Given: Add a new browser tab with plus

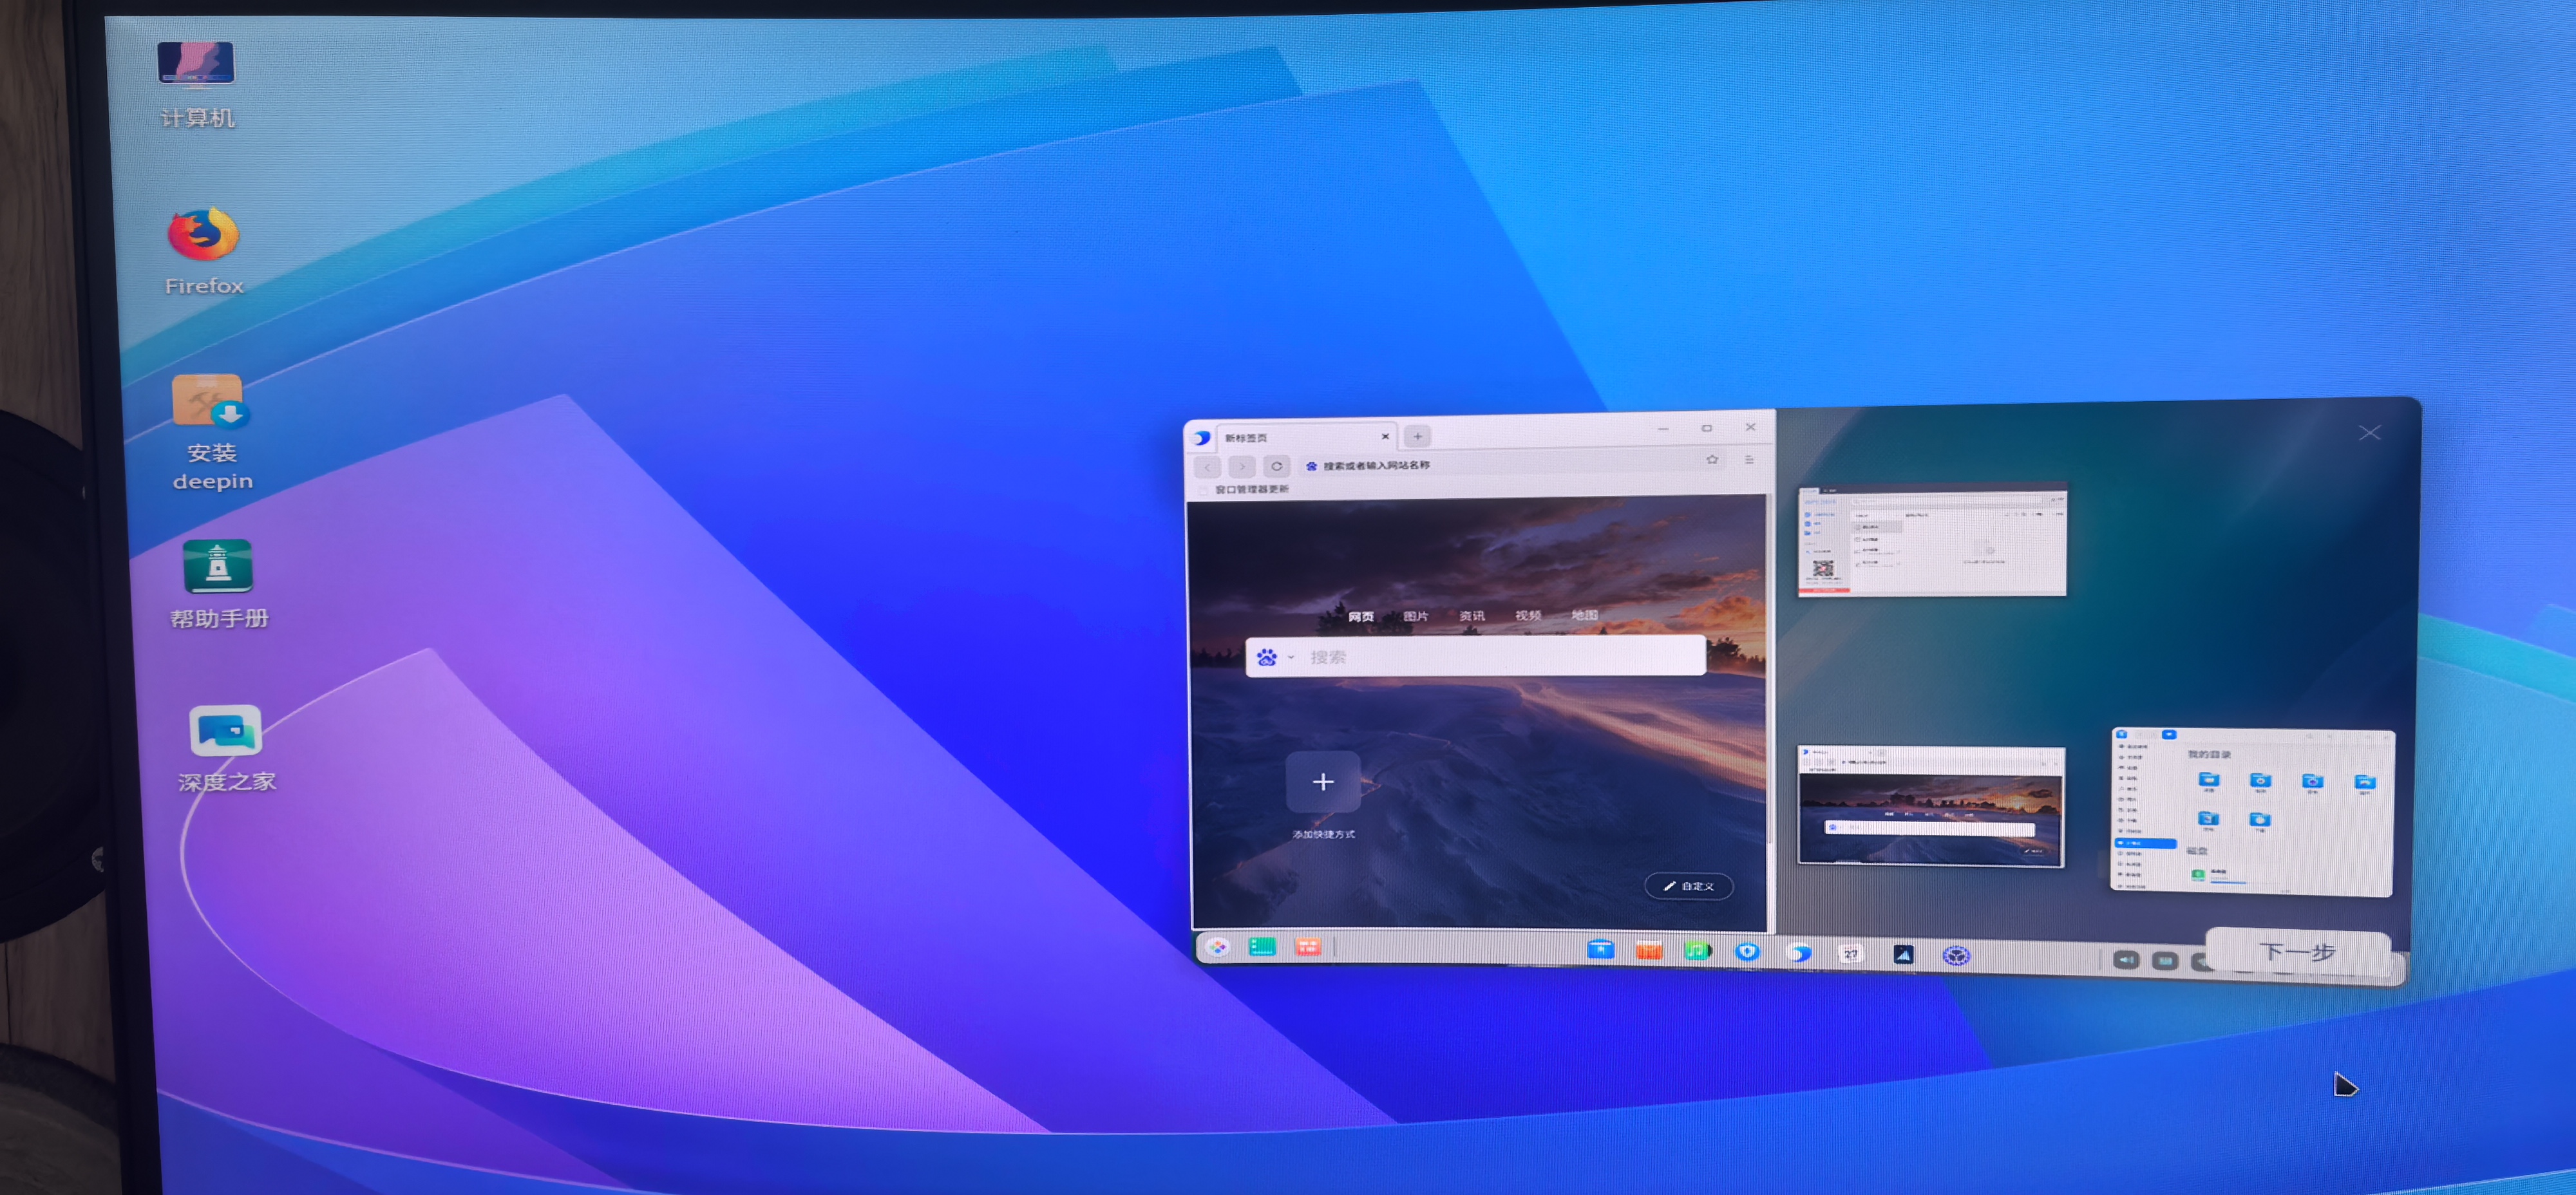Looking at the screenshot, I should pyautogui.click(x=1417, y=436).
